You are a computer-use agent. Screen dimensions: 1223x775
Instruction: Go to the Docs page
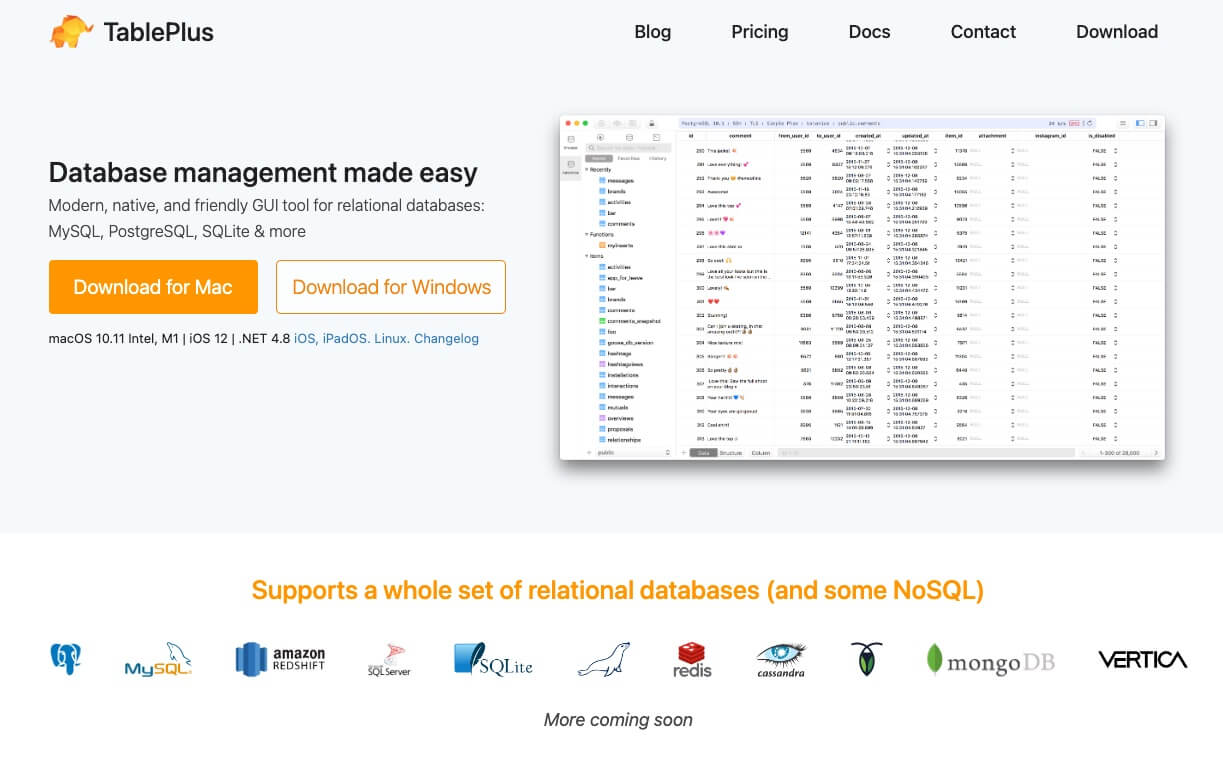(x=869, y=32)
